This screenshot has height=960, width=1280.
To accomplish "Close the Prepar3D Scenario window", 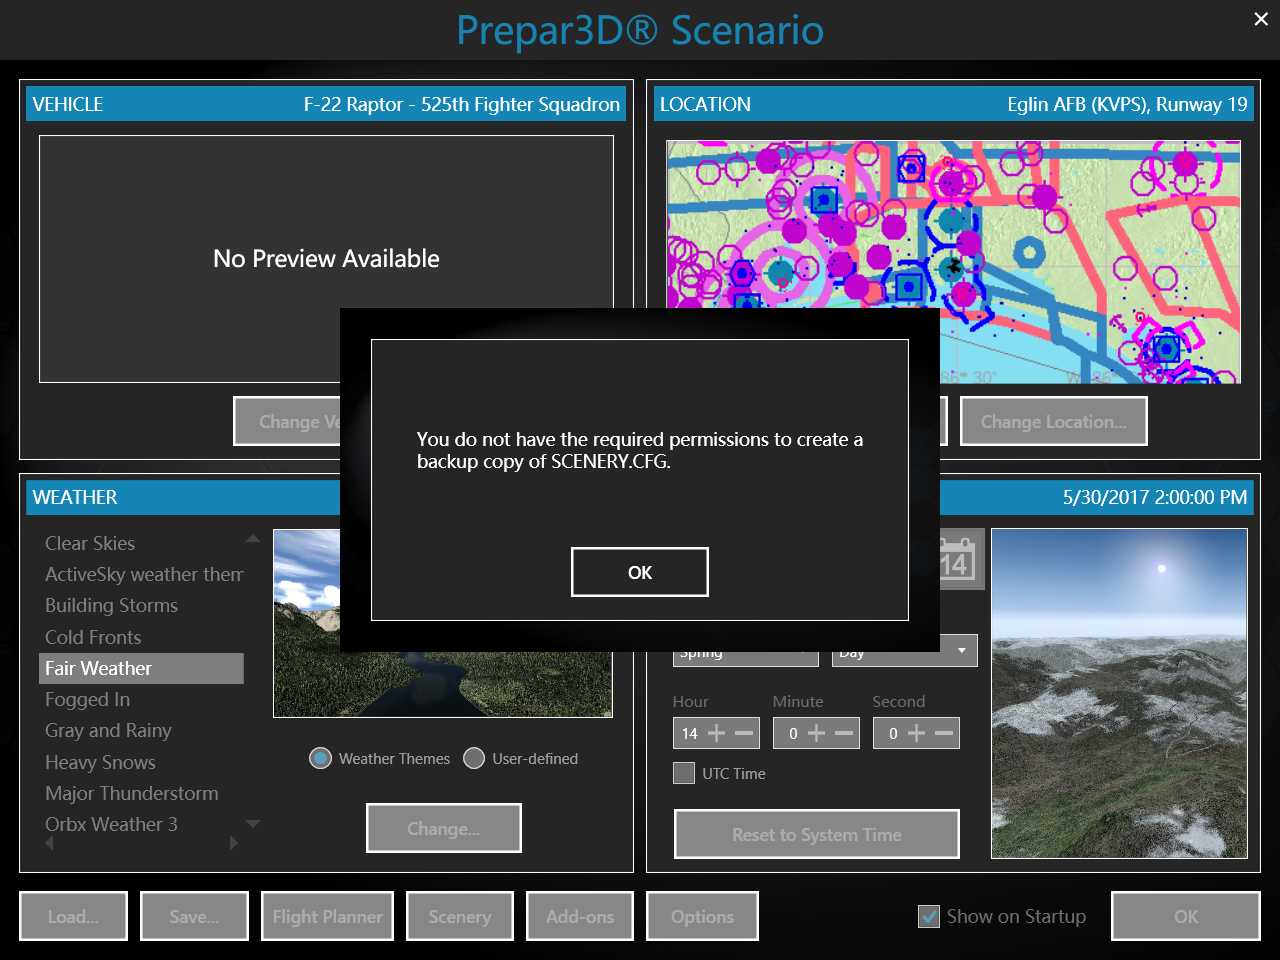I will (1261, 19).
